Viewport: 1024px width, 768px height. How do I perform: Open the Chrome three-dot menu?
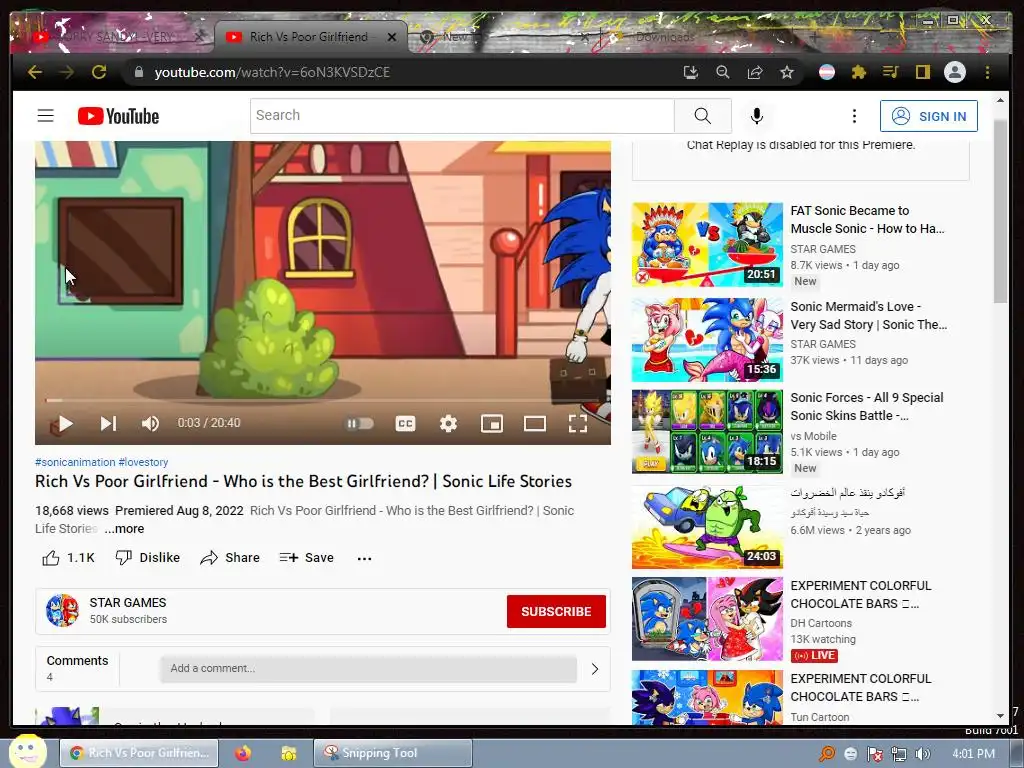pos(987,72)
